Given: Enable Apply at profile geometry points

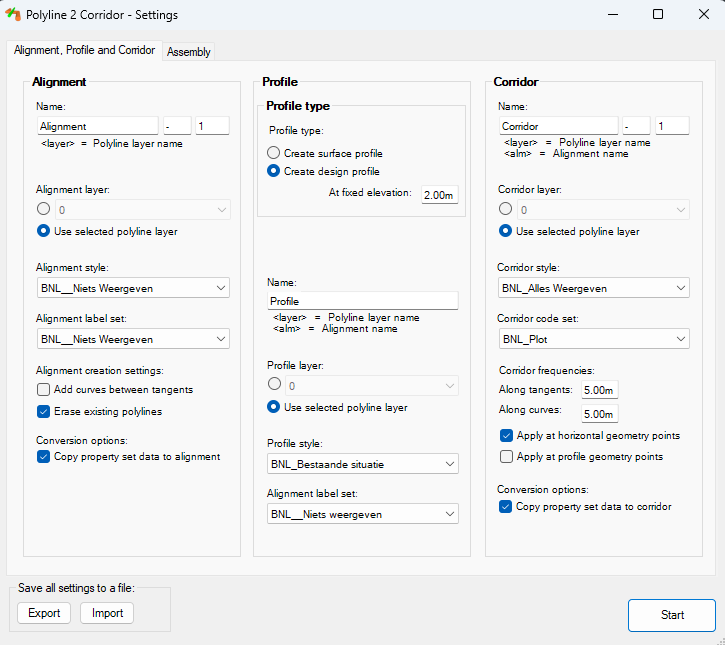Looking at the screenshot, I should tap(507, 457).
